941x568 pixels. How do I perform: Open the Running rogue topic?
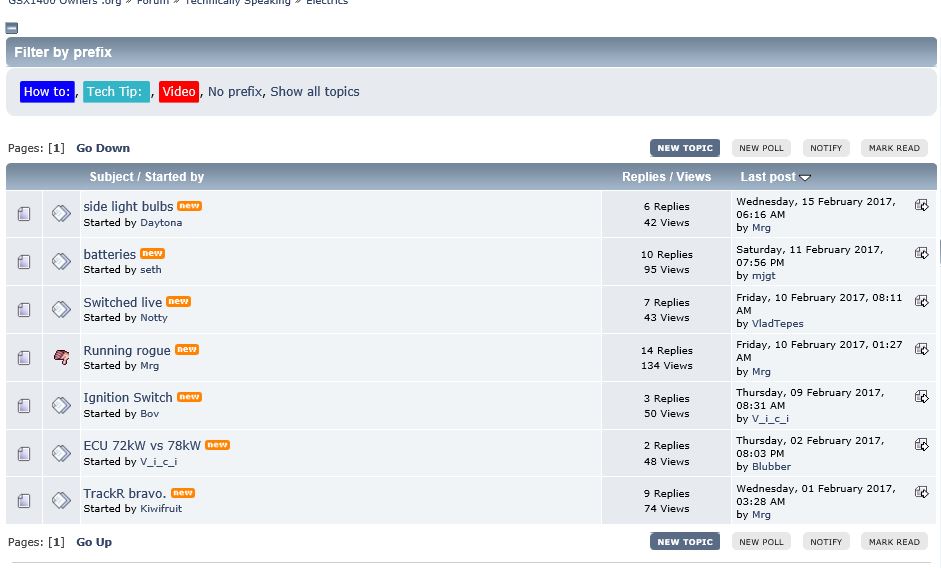[127, 351]
